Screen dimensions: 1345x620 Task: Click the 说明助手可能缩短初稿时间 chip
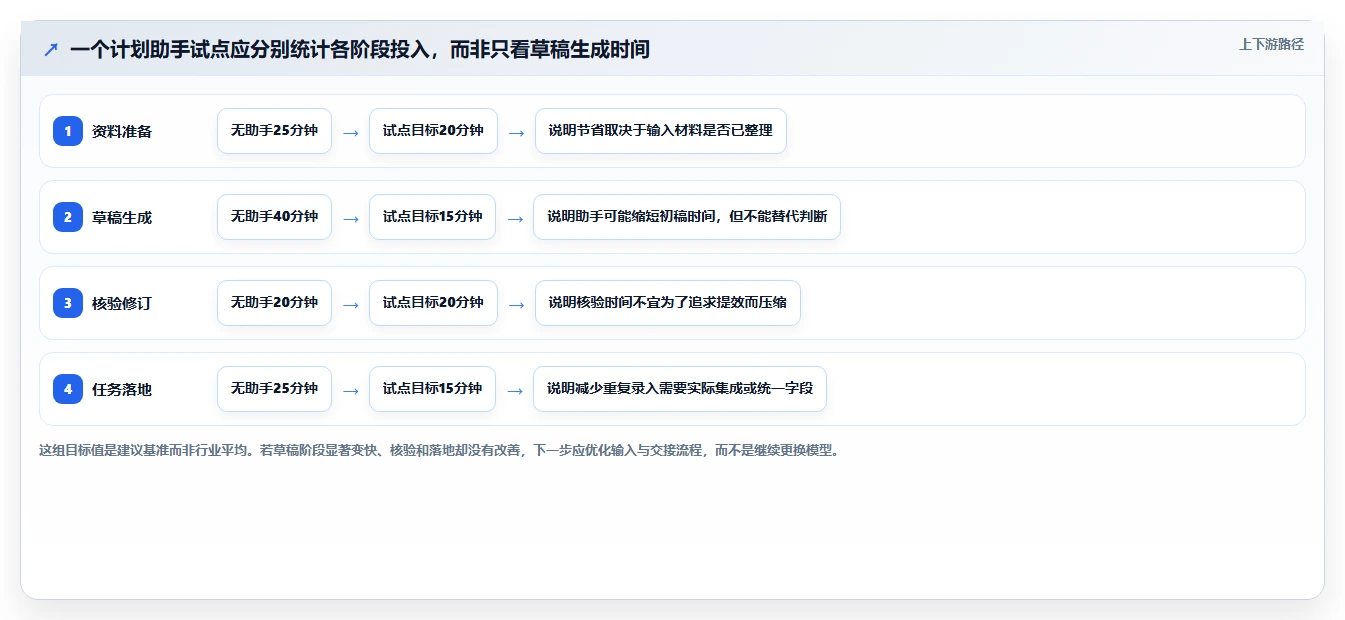pyautogui.click(x=687, y=217)
